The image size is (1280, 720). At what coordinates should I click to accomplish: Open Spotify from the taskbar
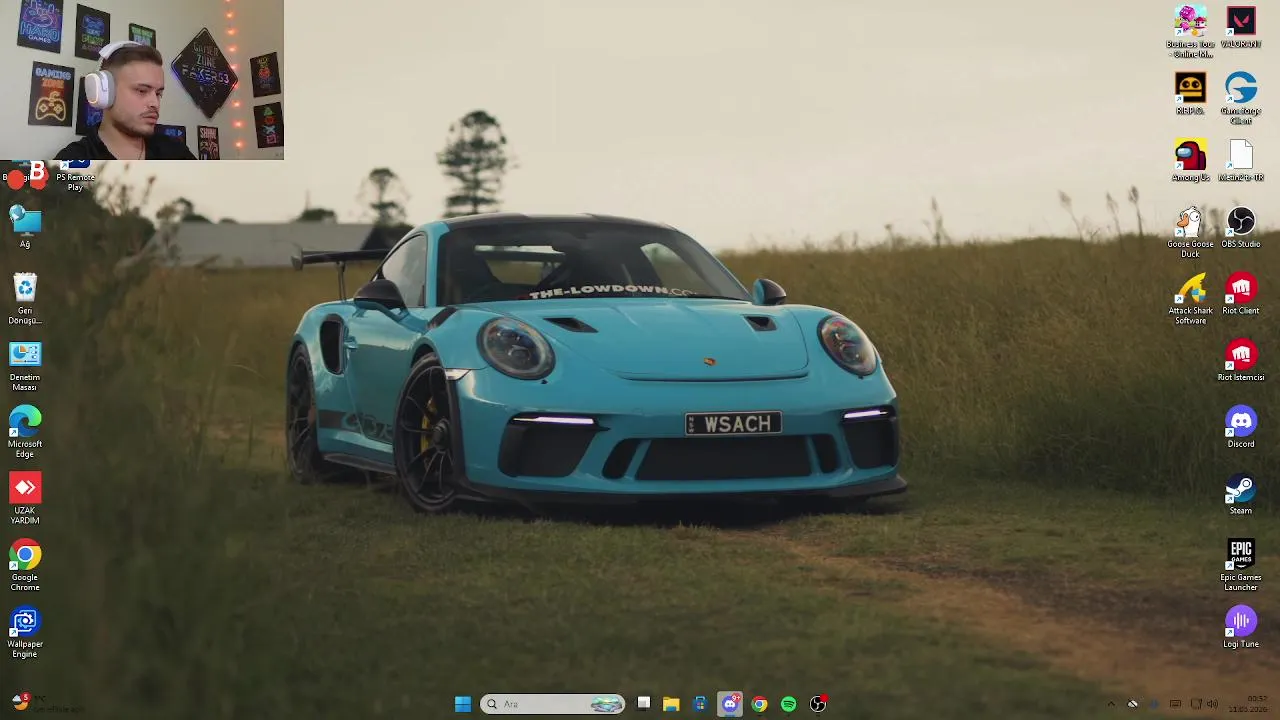point(788,704)
